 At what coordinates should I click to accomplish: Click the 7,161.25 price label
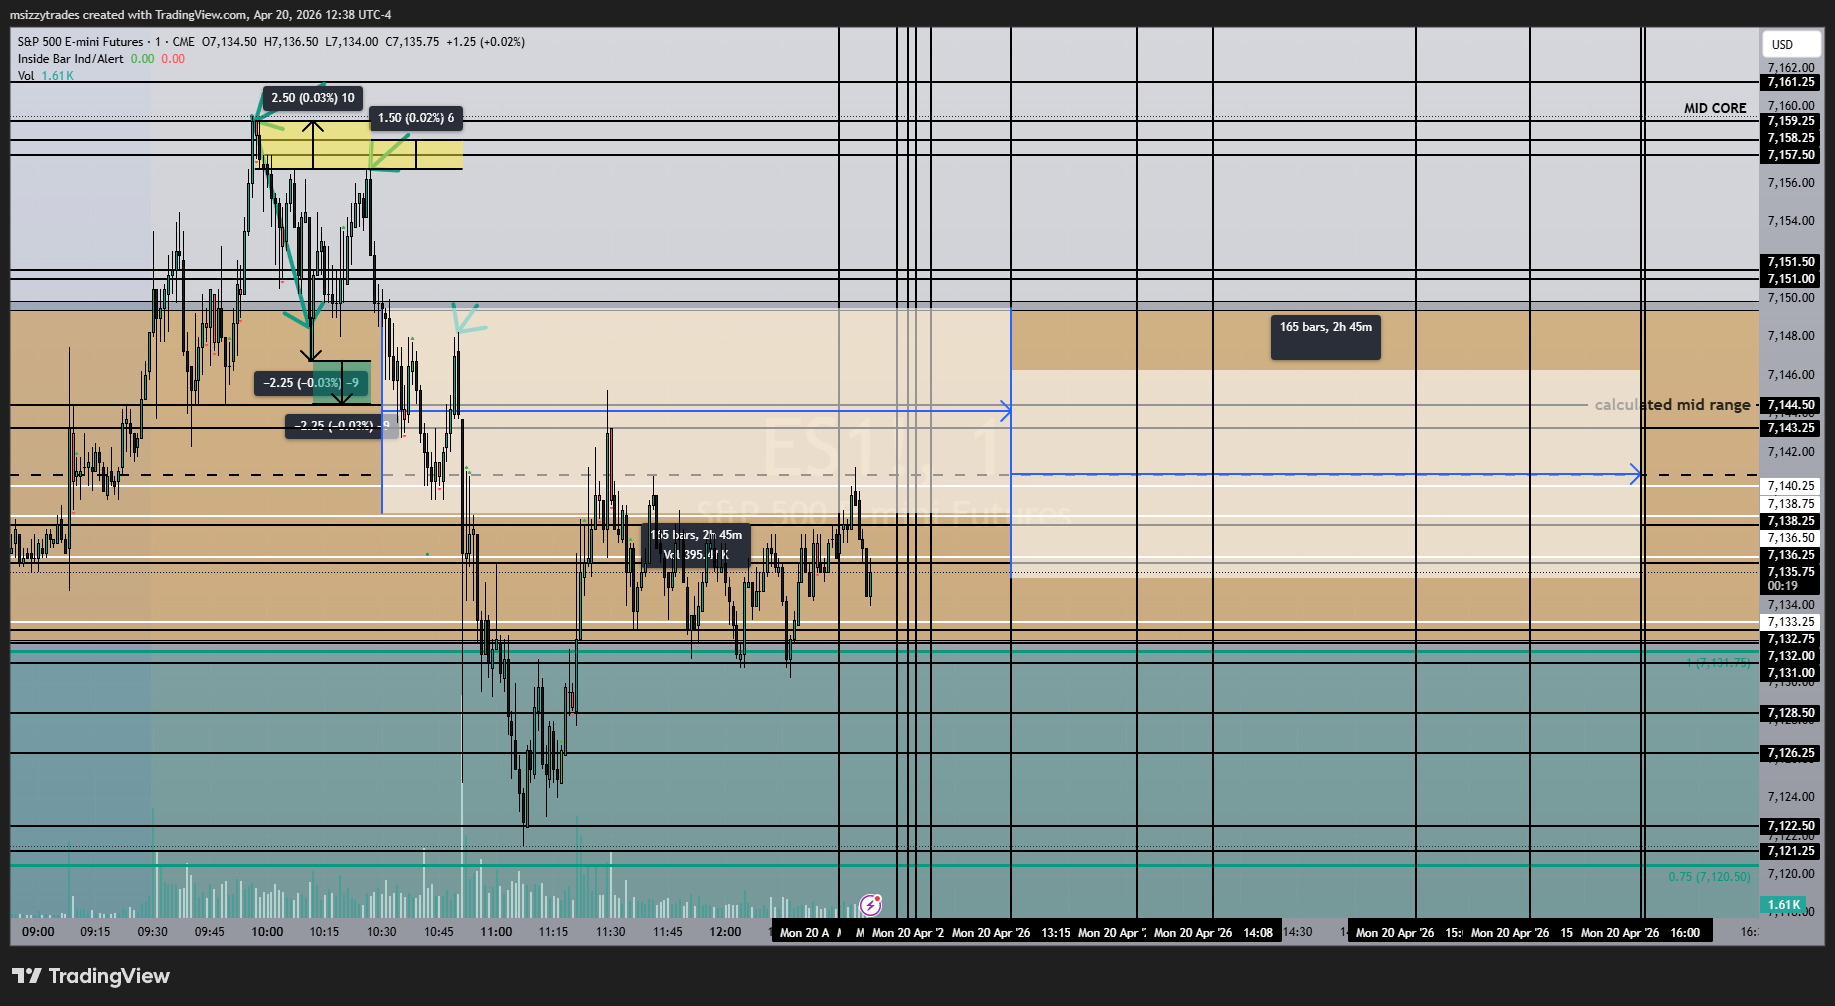[1791, 82]
